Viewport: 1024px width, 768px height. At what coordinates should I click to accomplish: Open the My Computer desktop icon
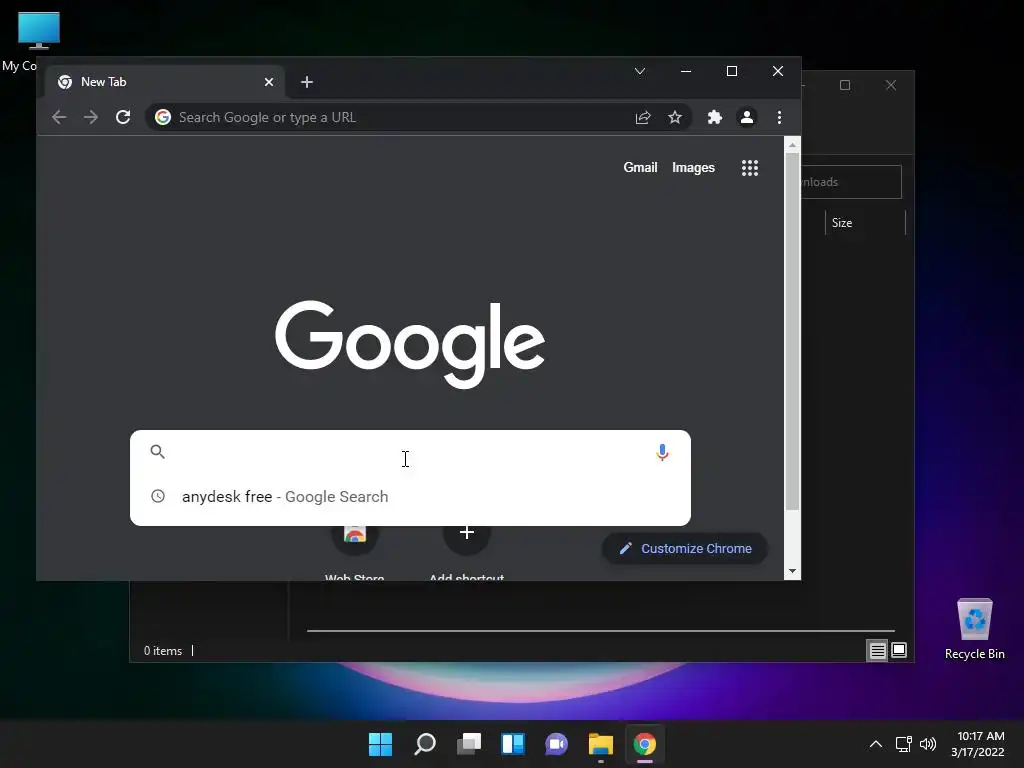[38, 33]
